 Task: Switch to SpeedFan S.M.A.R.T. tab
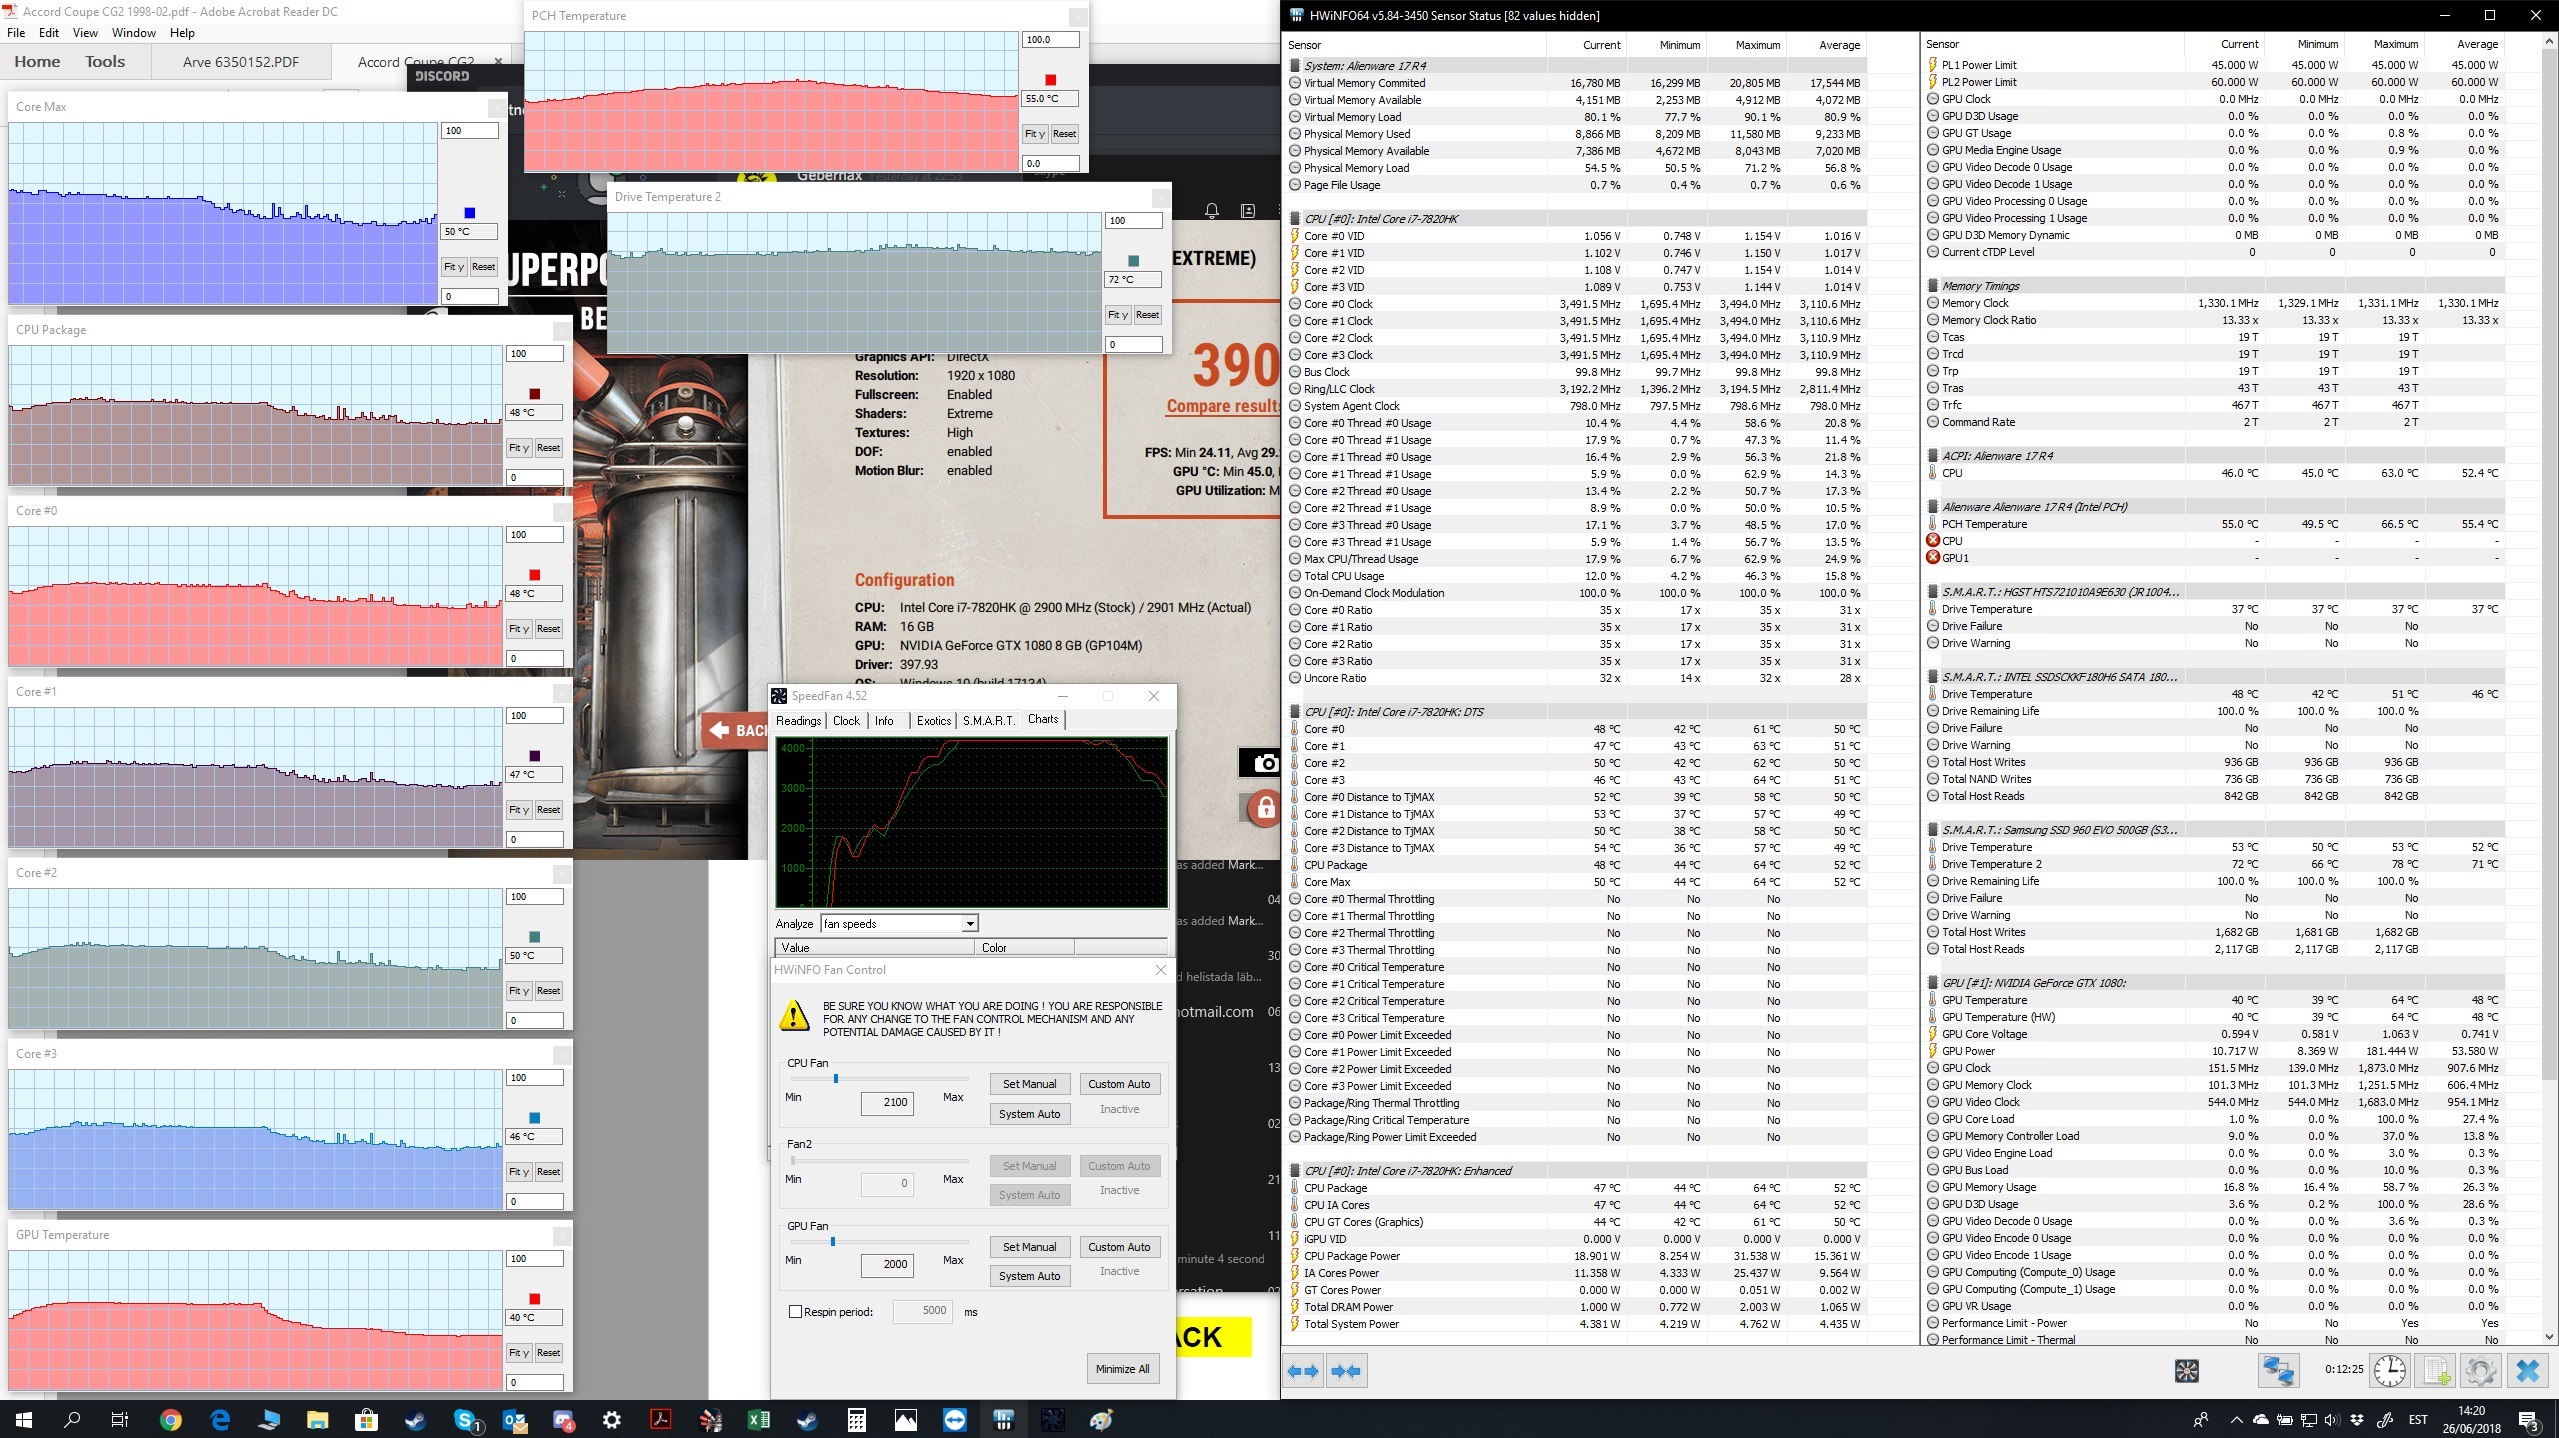click(x=988, y=720)
